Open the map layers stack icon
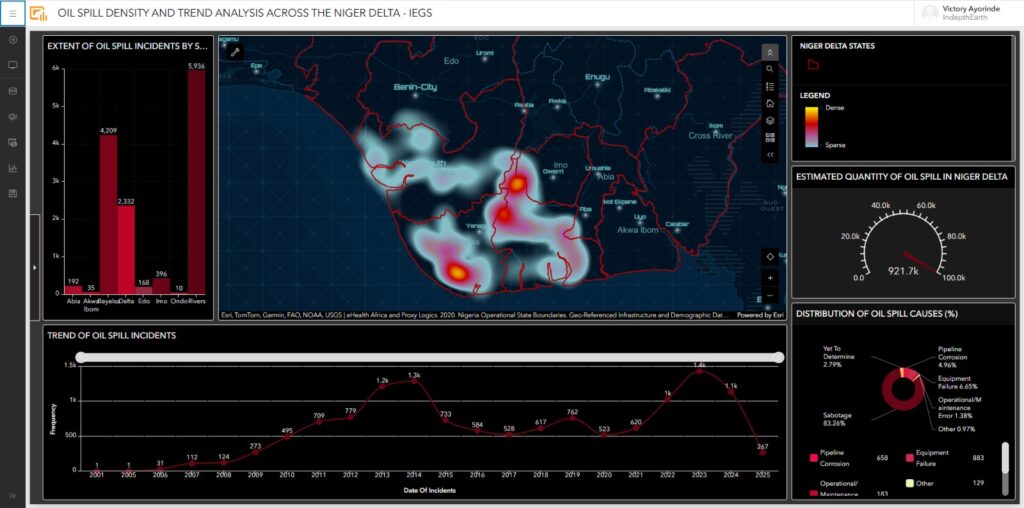 (769, 121)
